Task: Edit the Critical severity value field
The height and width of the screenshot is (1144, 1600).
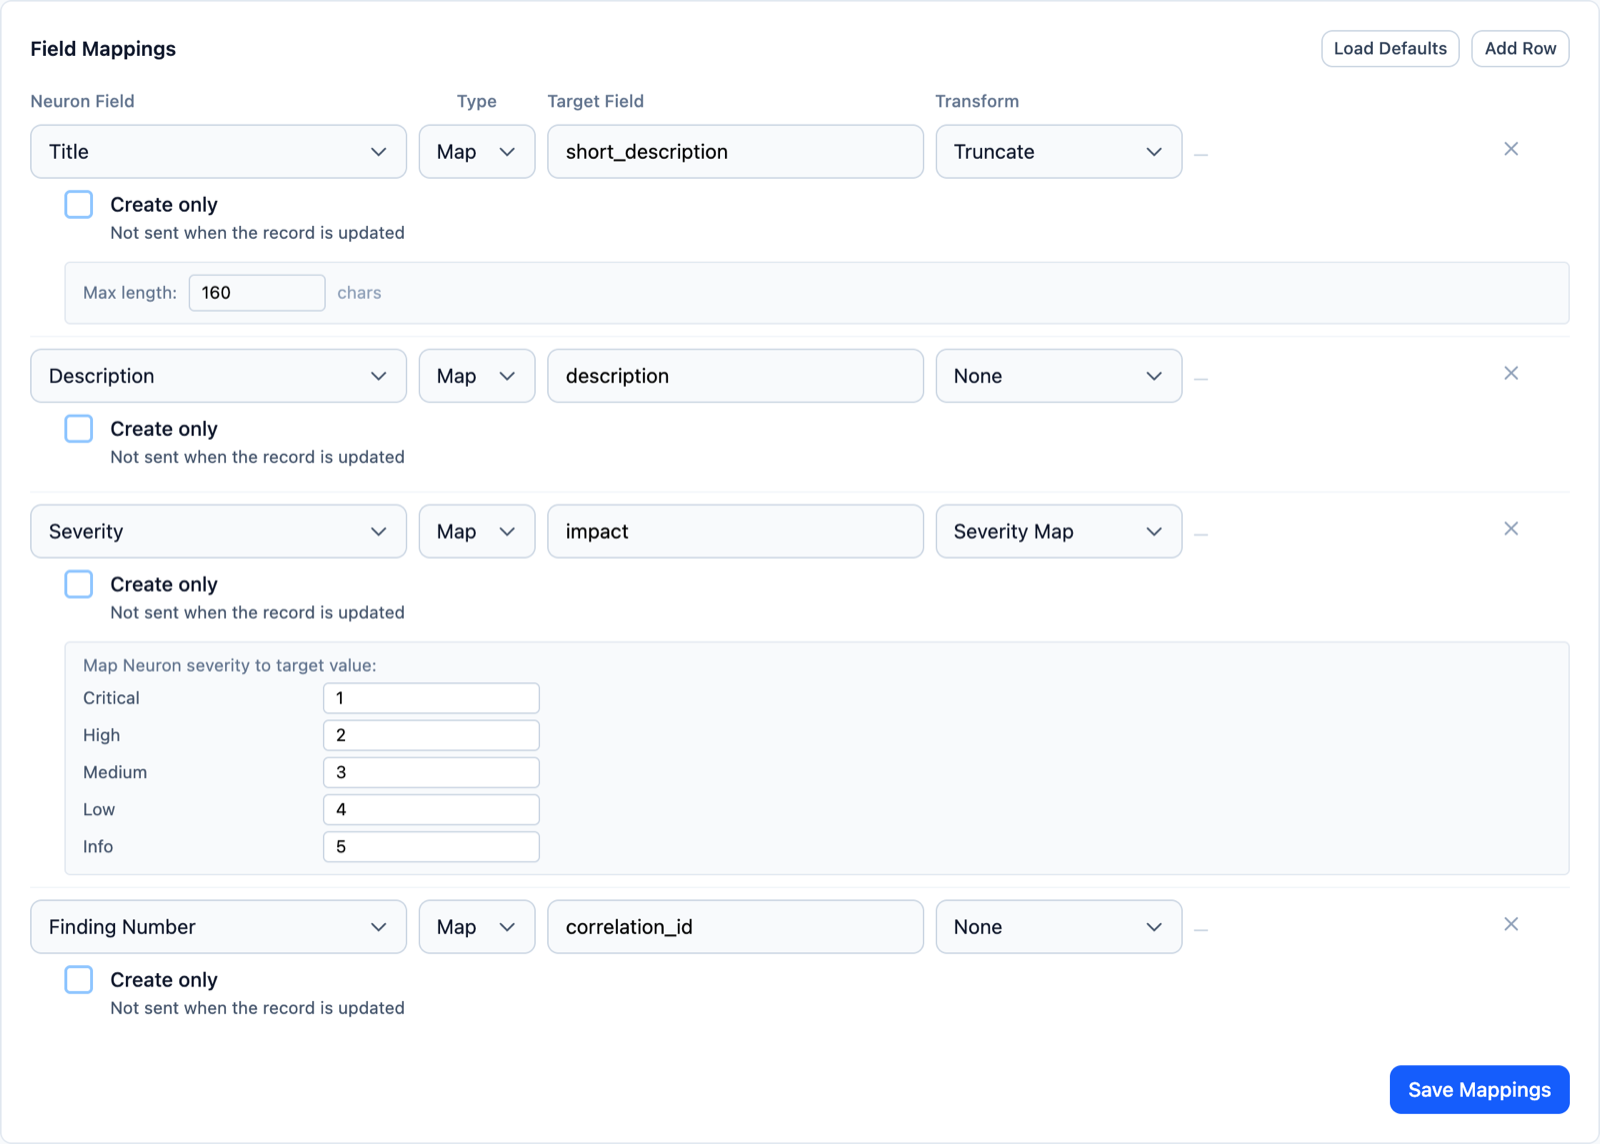Action: pos(431,698)
